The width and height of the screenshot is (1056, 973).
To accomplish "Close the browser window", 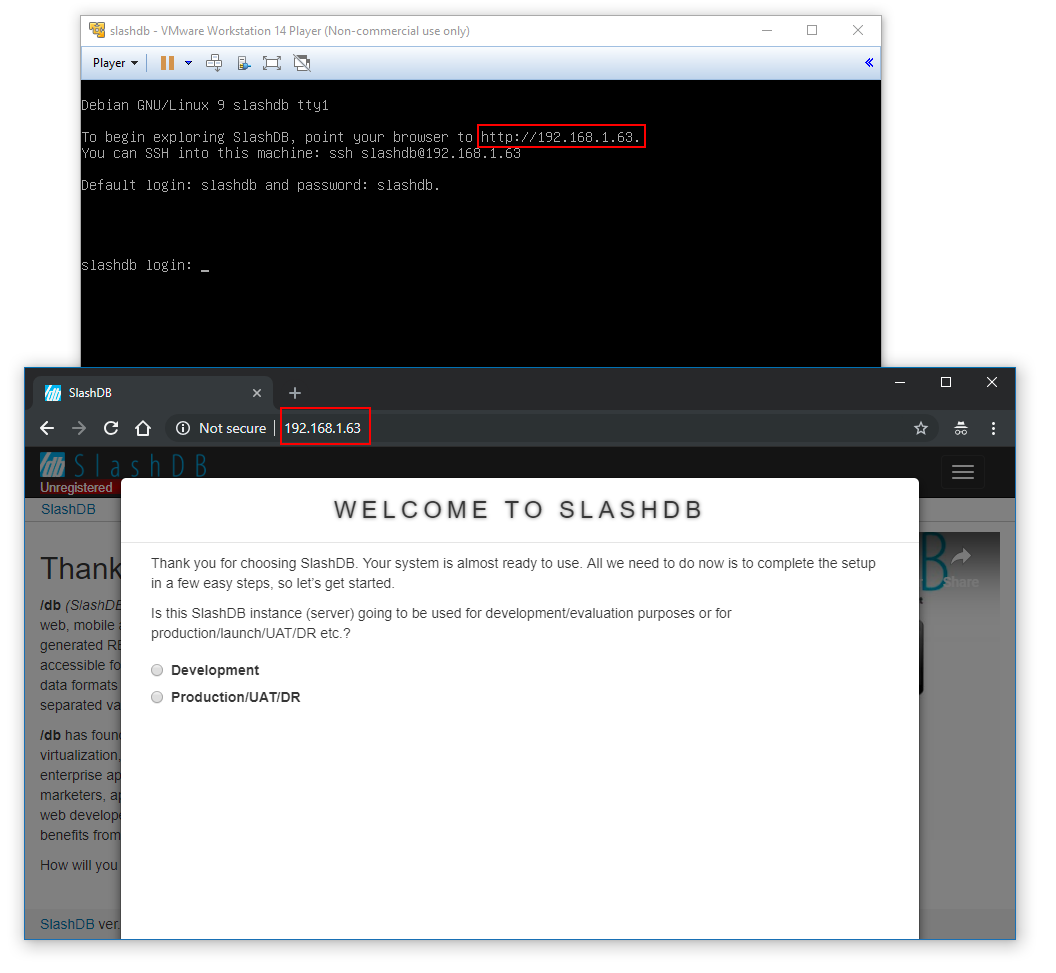I will (x=991, y=382).
